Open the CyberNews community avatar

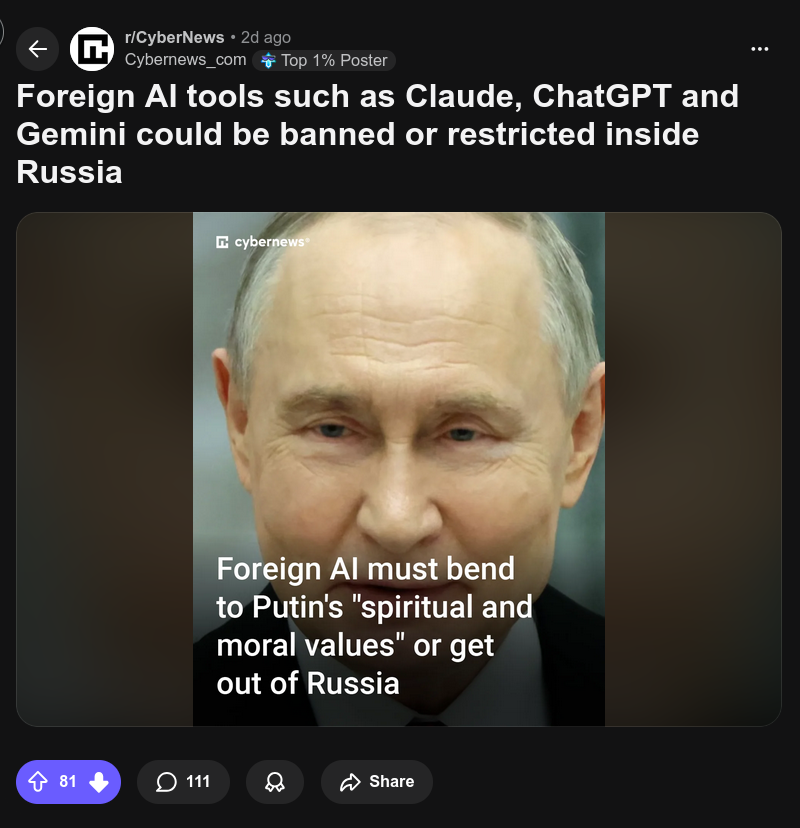coord(92,49)
